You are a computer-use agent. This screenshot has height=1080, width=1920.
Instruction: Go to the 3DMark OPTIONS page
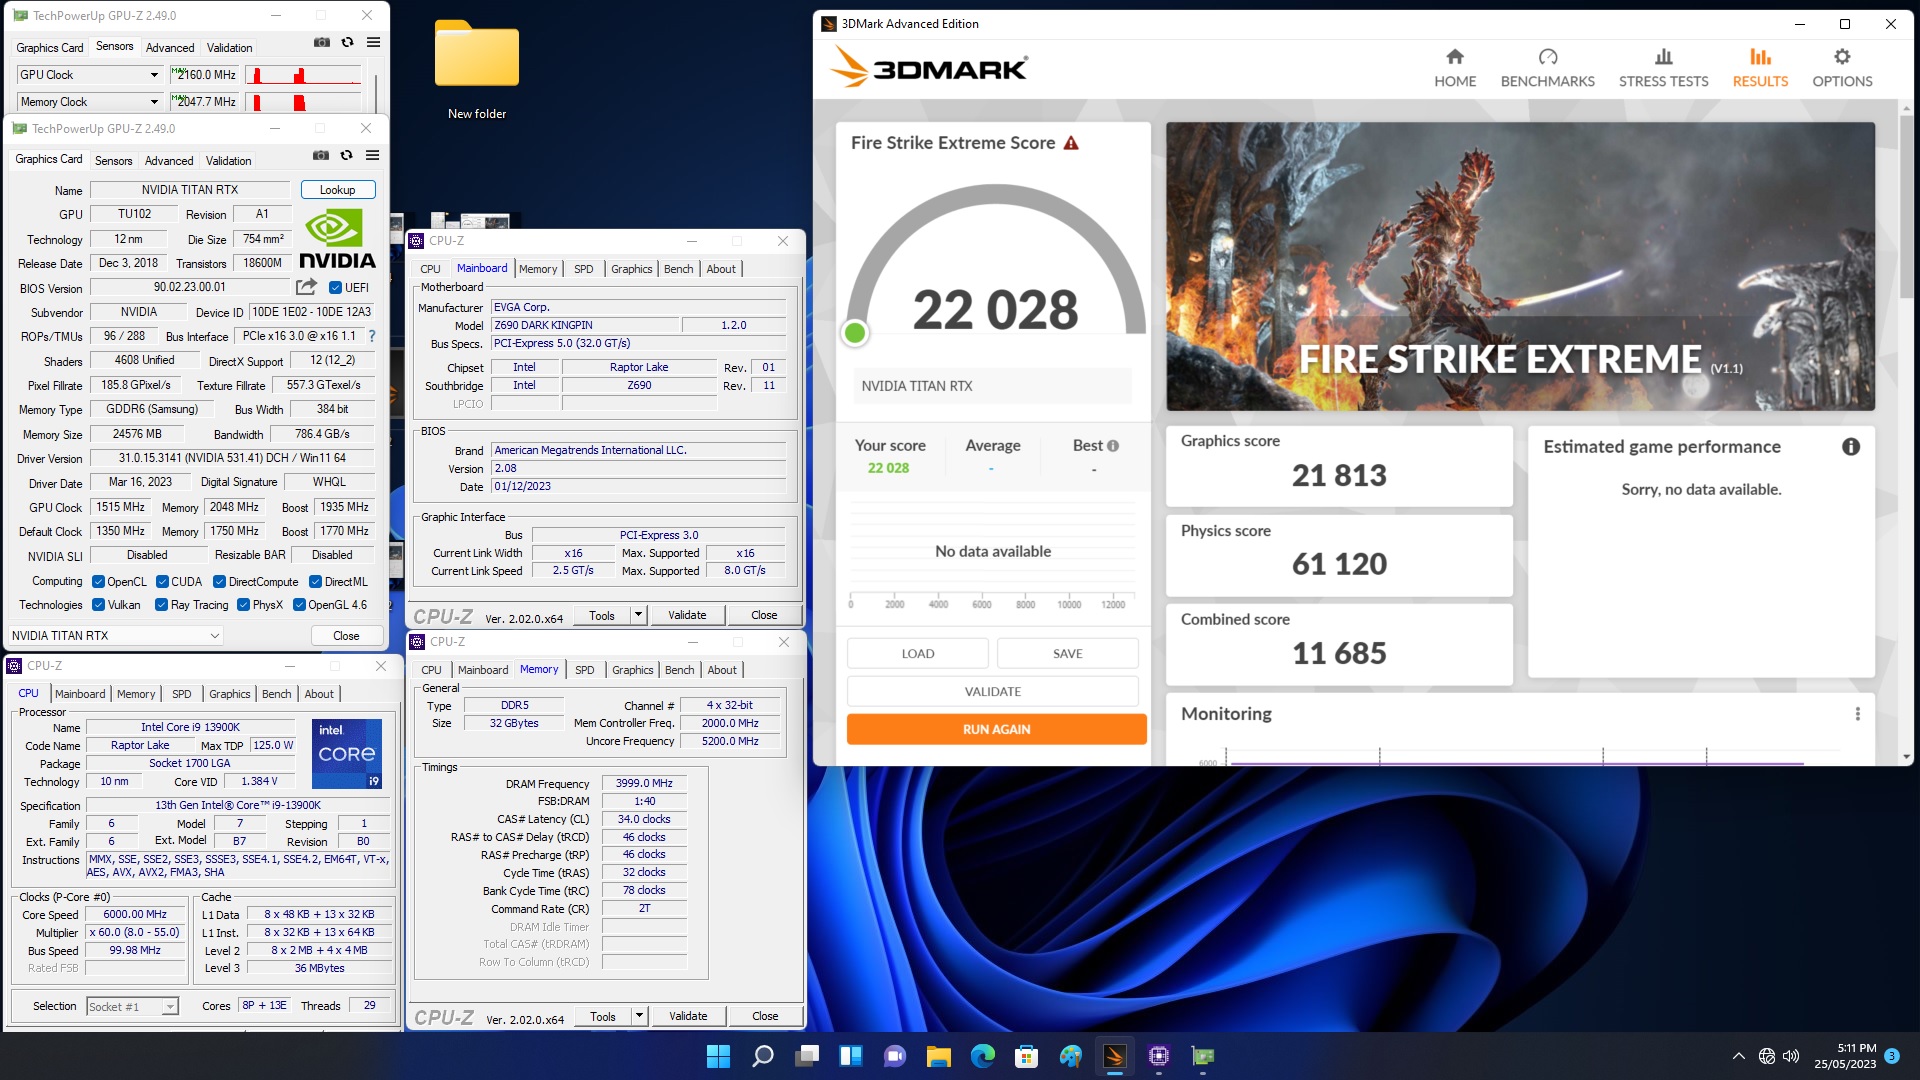pos(1842,68)
